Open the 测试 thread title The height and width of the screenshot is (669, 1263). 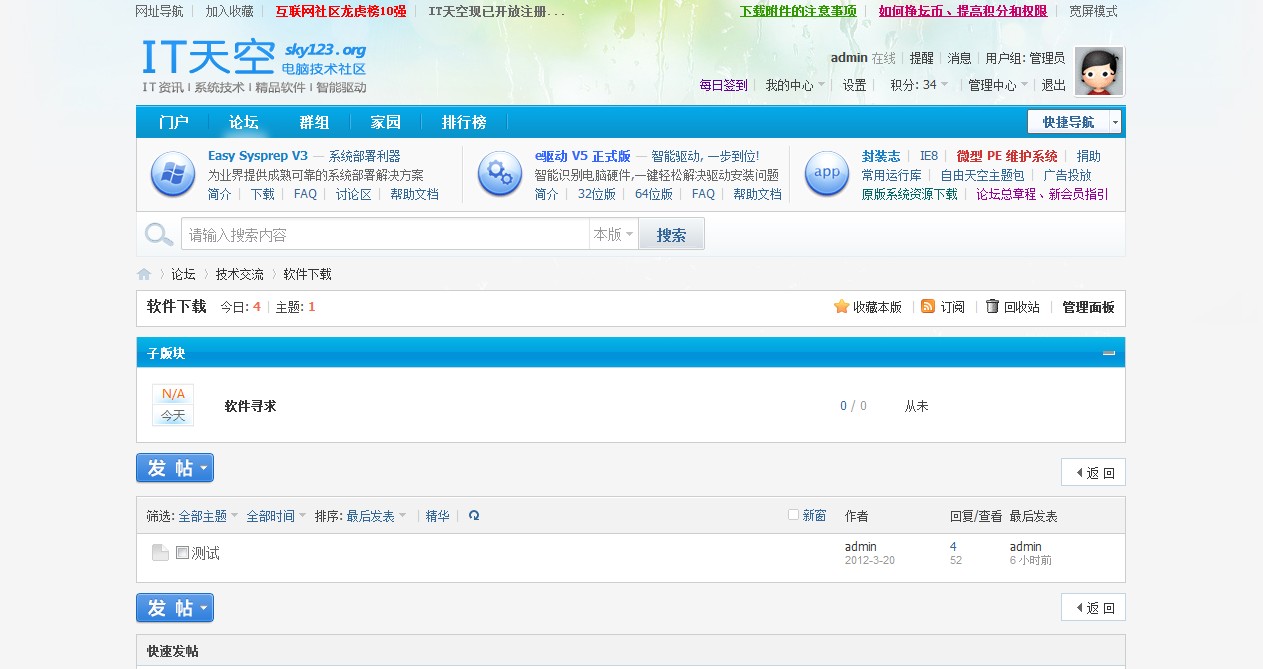(205, 553)
